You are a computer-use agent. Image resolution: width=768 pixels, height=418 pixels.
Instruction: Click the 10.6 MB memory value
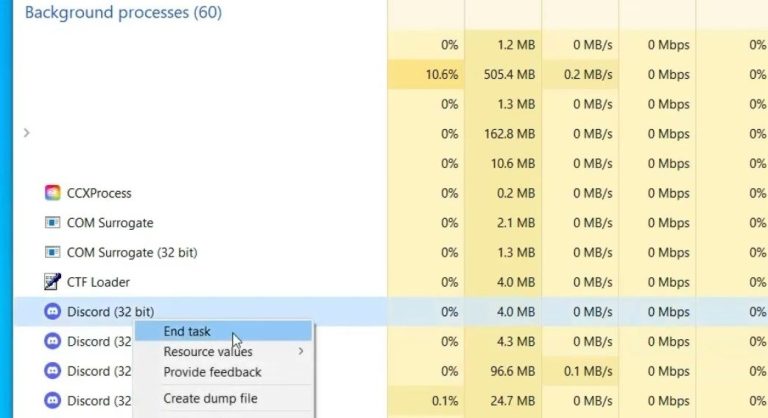[x=513, y=164]
